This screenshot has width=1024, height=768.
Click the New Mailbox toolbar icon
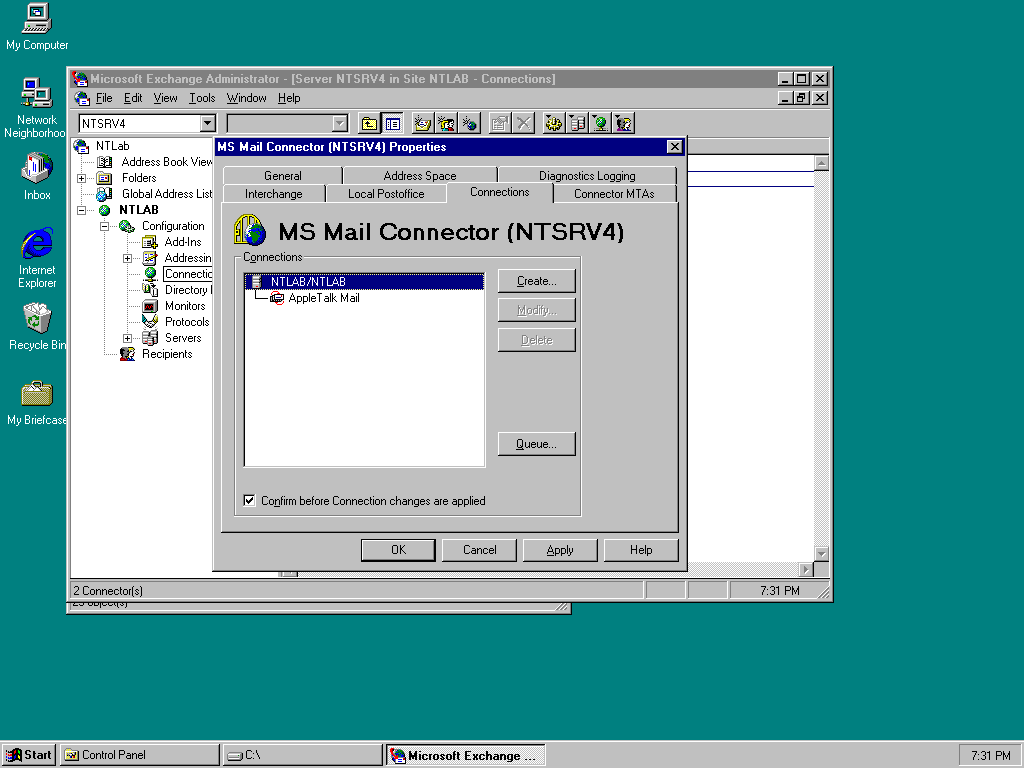pyautogui.click(x=423, y=123)
